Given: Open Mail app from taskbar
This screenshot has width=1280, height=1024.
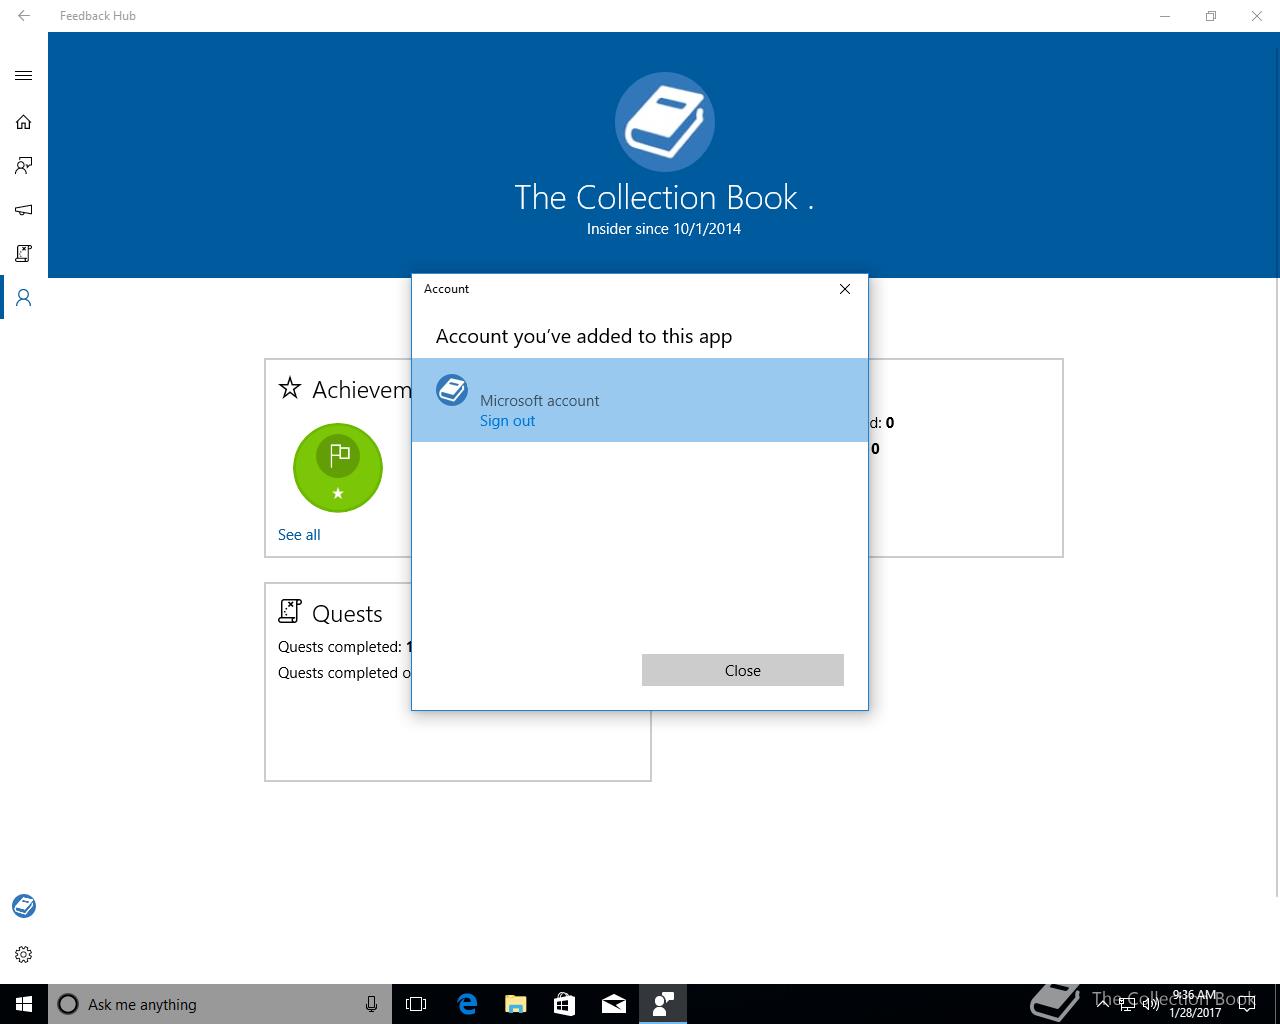Looking at the screenshot, I should (x=614, y=1004).
